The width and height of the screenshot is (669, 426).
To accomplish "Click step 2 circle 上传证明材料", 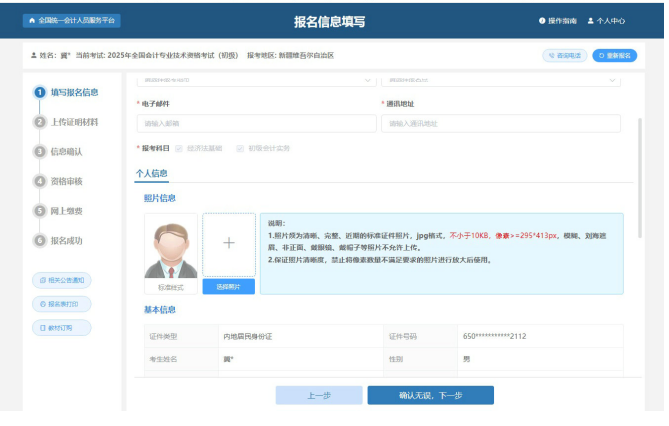I will [x=39, y=122].
